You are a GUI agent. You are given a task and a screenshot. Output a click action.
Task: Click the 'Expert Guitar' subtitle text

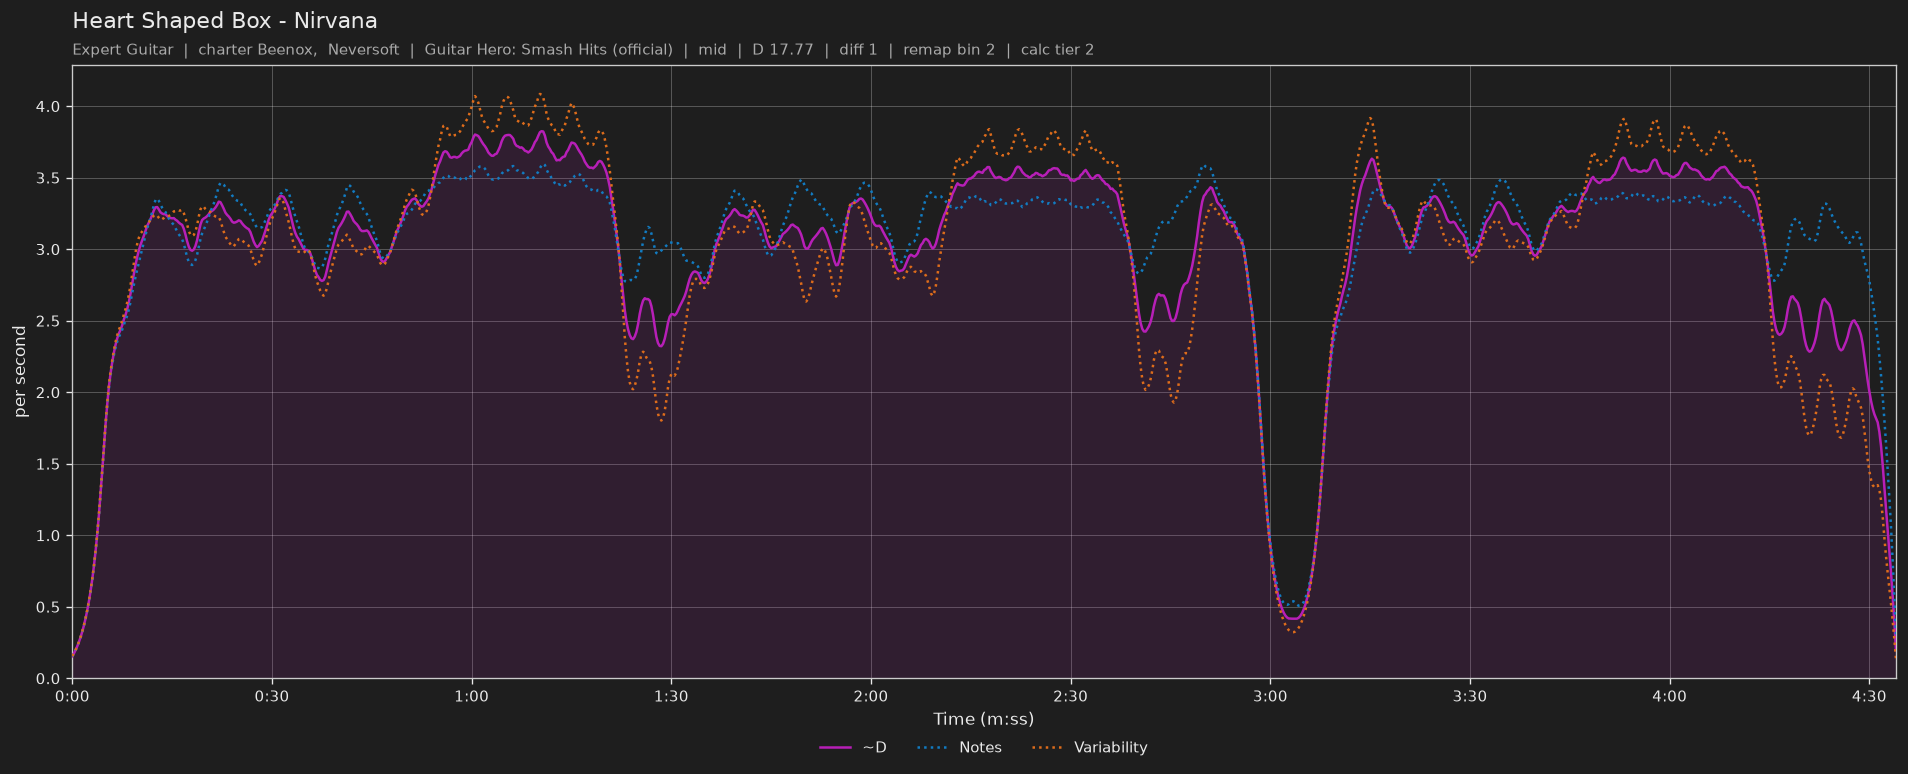(123, 49)
